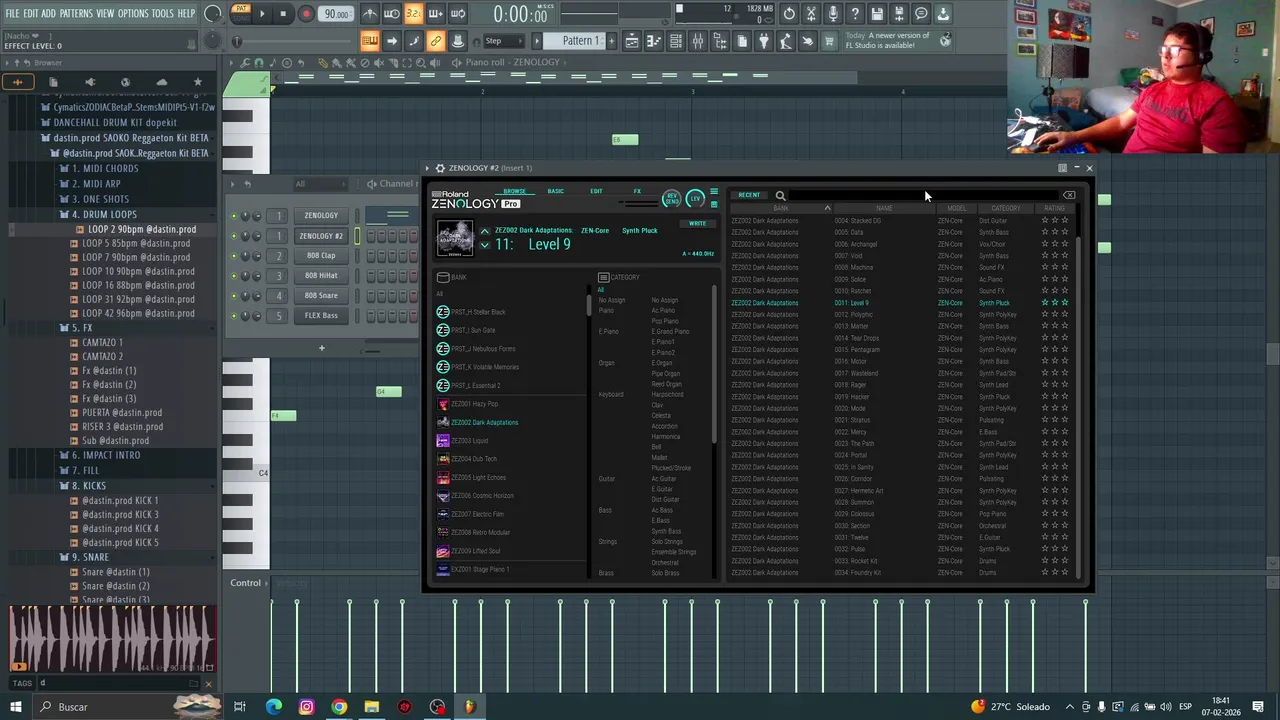Open ZENOLOGY hamburger menu icon
The width and height of the screenshot is (1280, 720).
click(x=714, y=191)
